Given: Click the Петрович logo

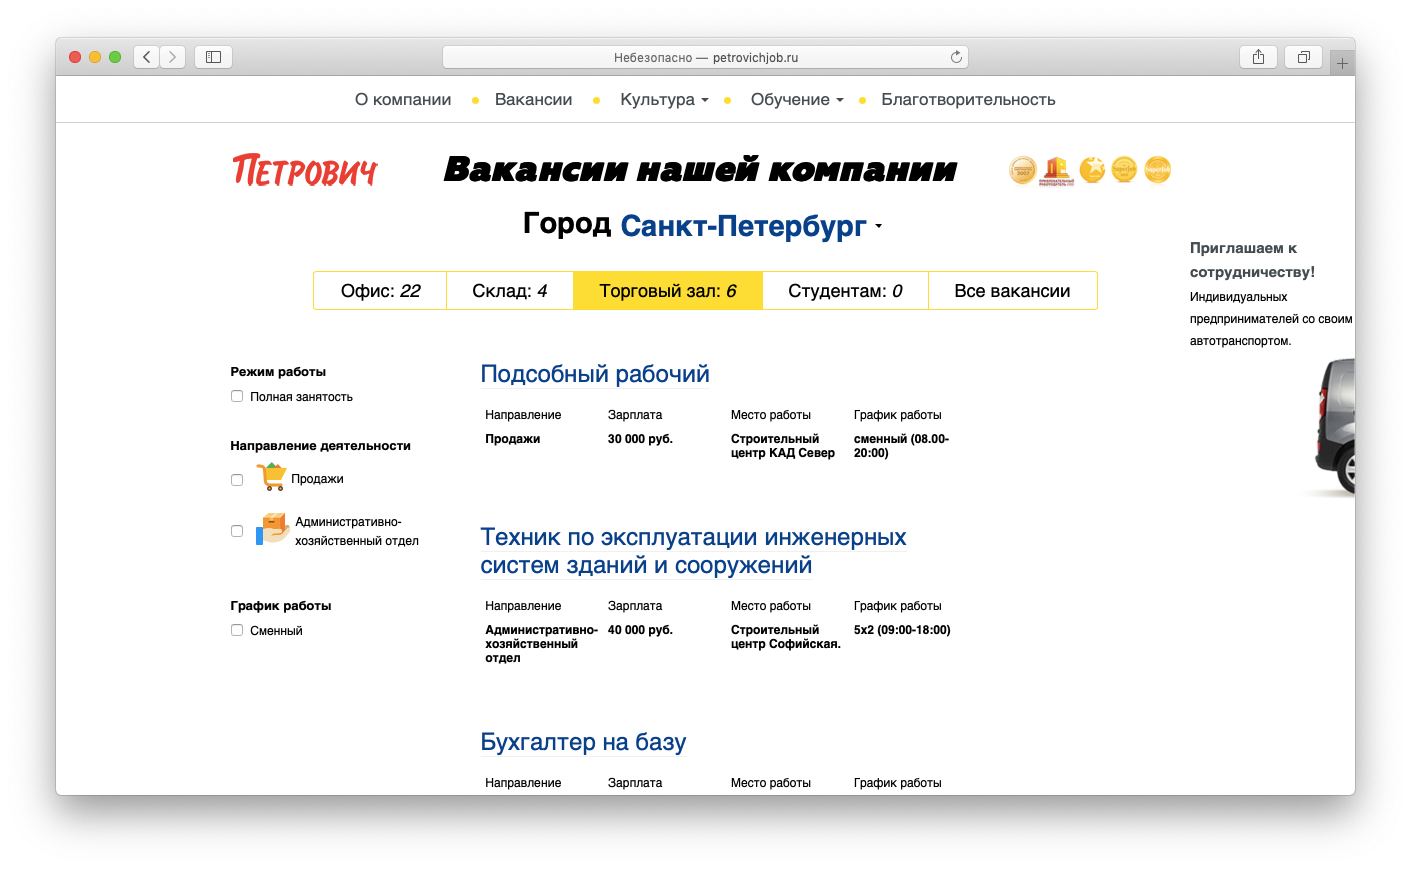Looking at the screenshot, I should click(x=305, y=171).
